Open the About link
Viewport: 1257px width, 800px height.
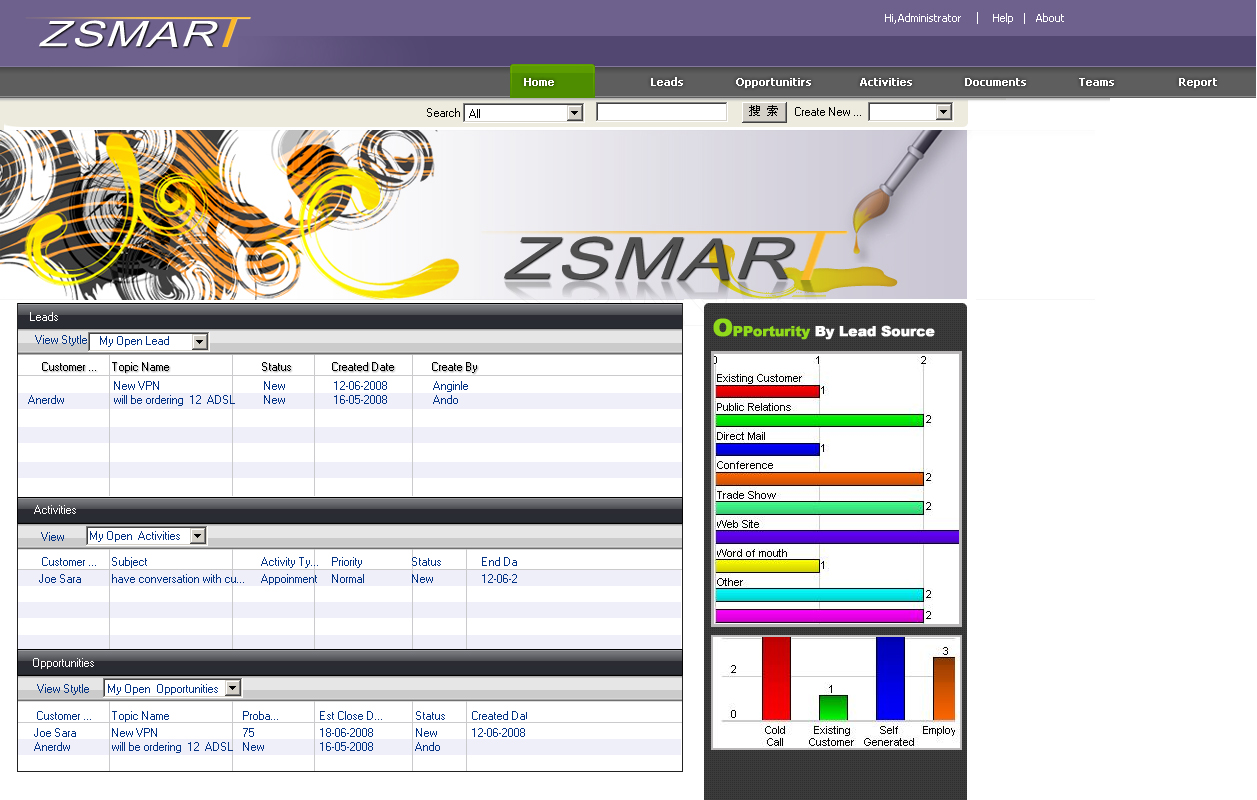click(1049, 18)
